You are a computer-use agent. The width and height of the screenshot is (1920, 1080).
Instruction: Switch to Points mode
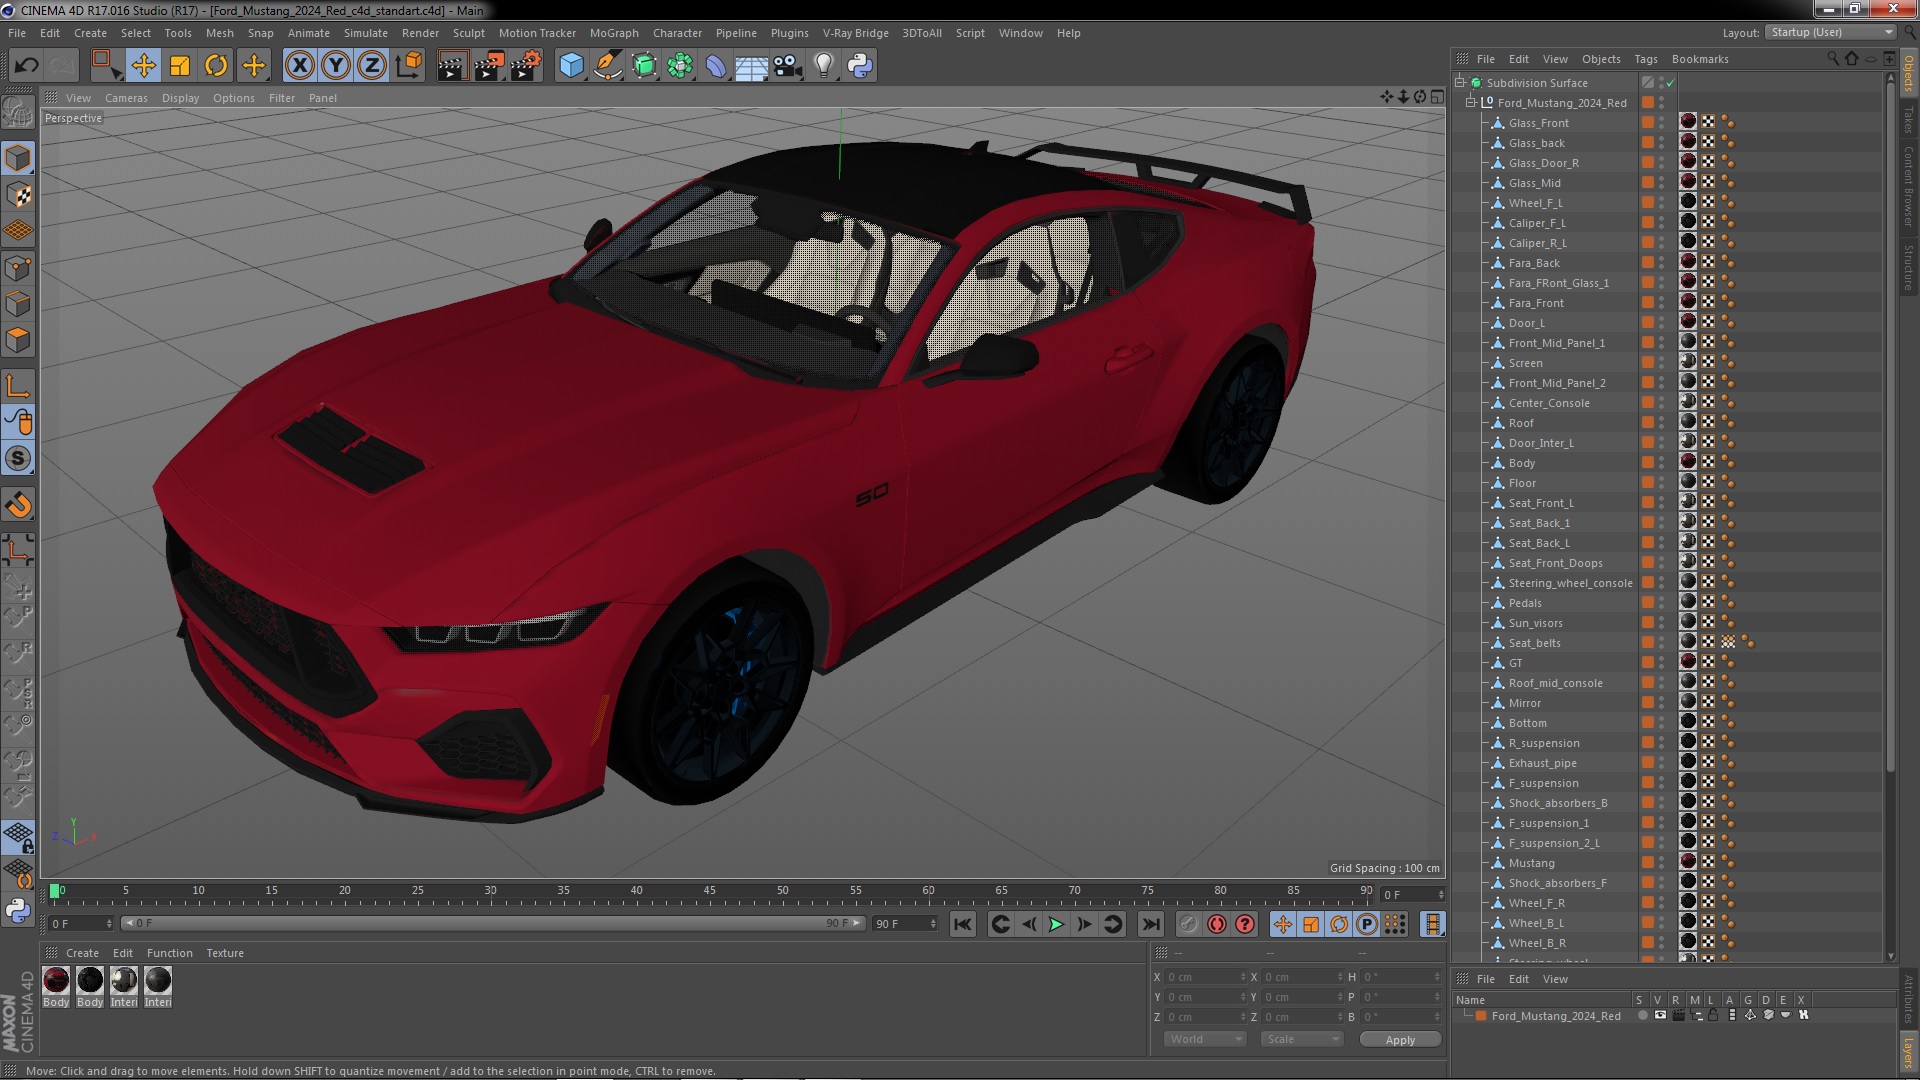[x=18, y=268]
